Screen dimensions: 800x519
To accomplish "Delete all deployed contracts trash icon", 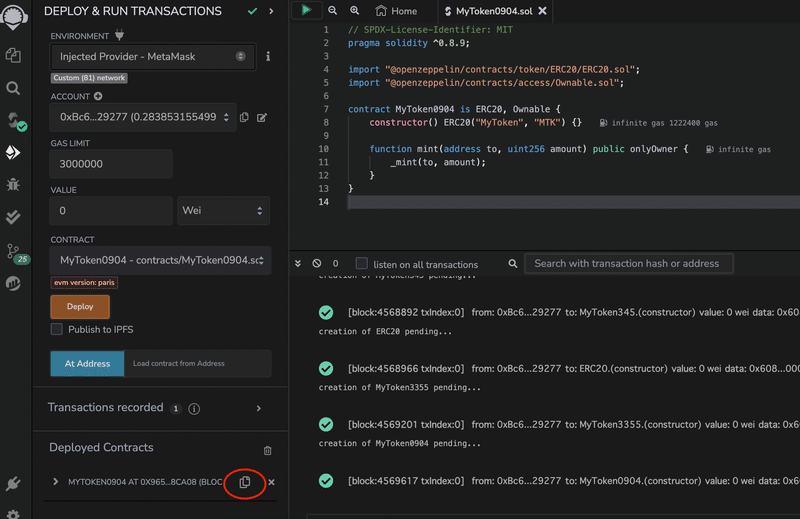I will point(267,450).
